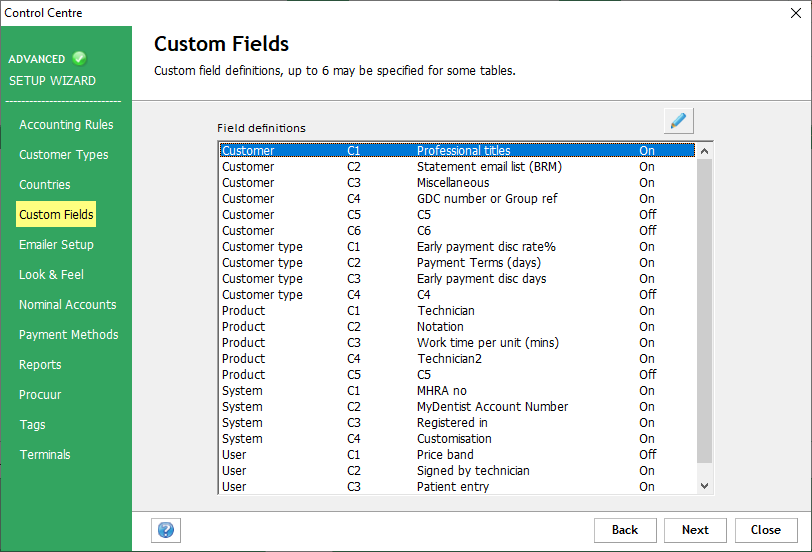Click the pencil edit icon

tap(678, 121)
